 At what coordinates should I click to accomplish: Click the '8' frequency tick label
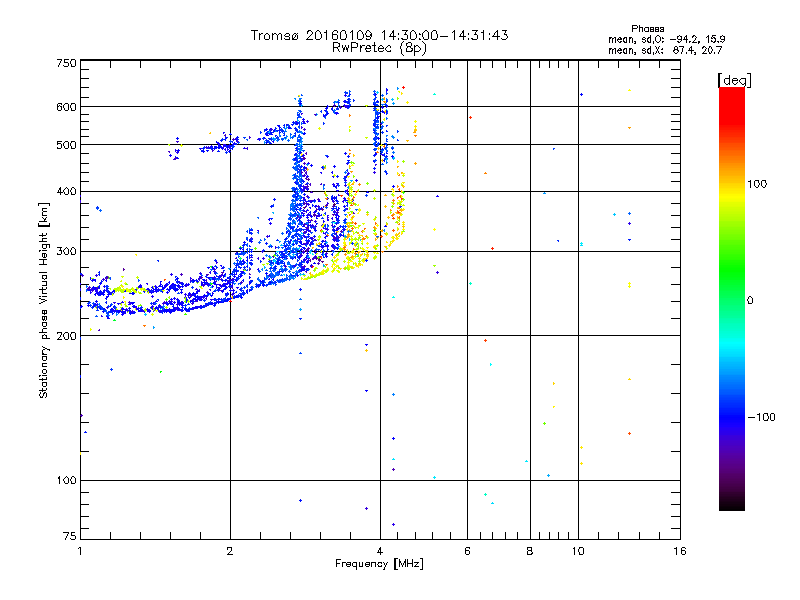(530, 551)
